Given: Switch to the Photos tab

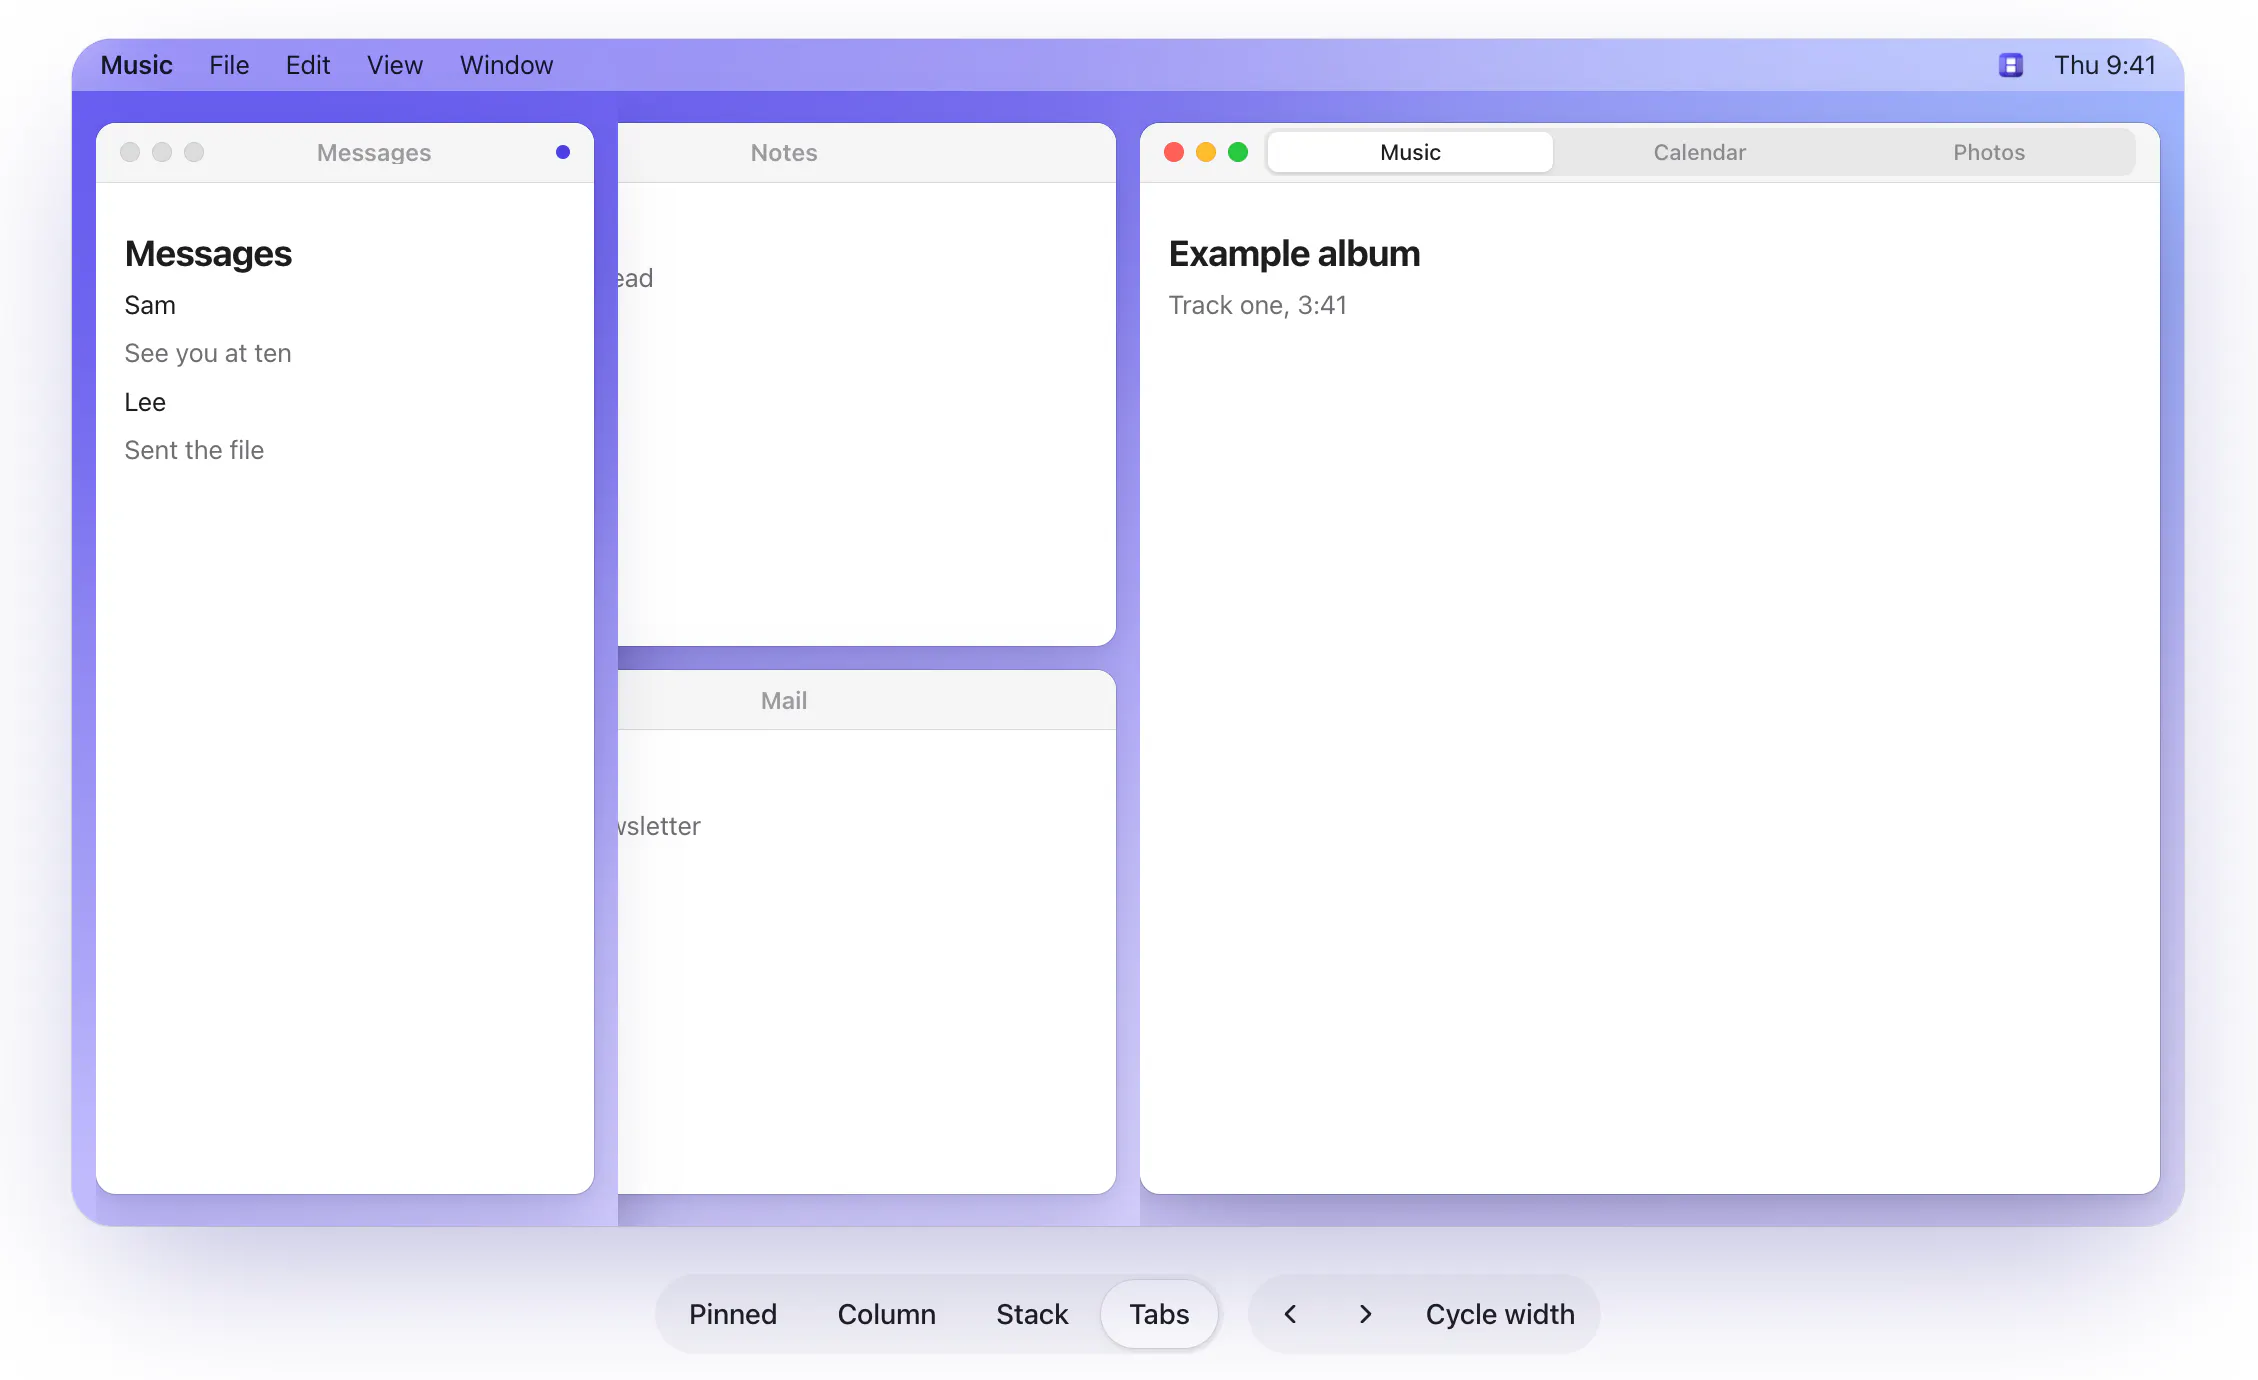Looking at the screenshot, I should tap(1989, 152).
